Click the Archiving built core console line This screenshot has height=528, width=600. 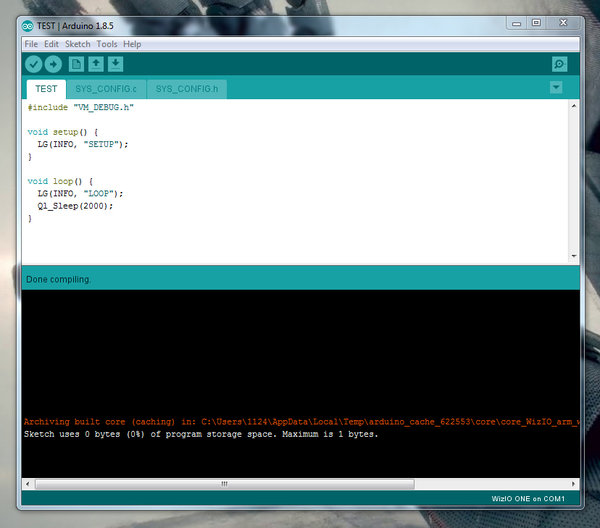(x=302, y=422)
